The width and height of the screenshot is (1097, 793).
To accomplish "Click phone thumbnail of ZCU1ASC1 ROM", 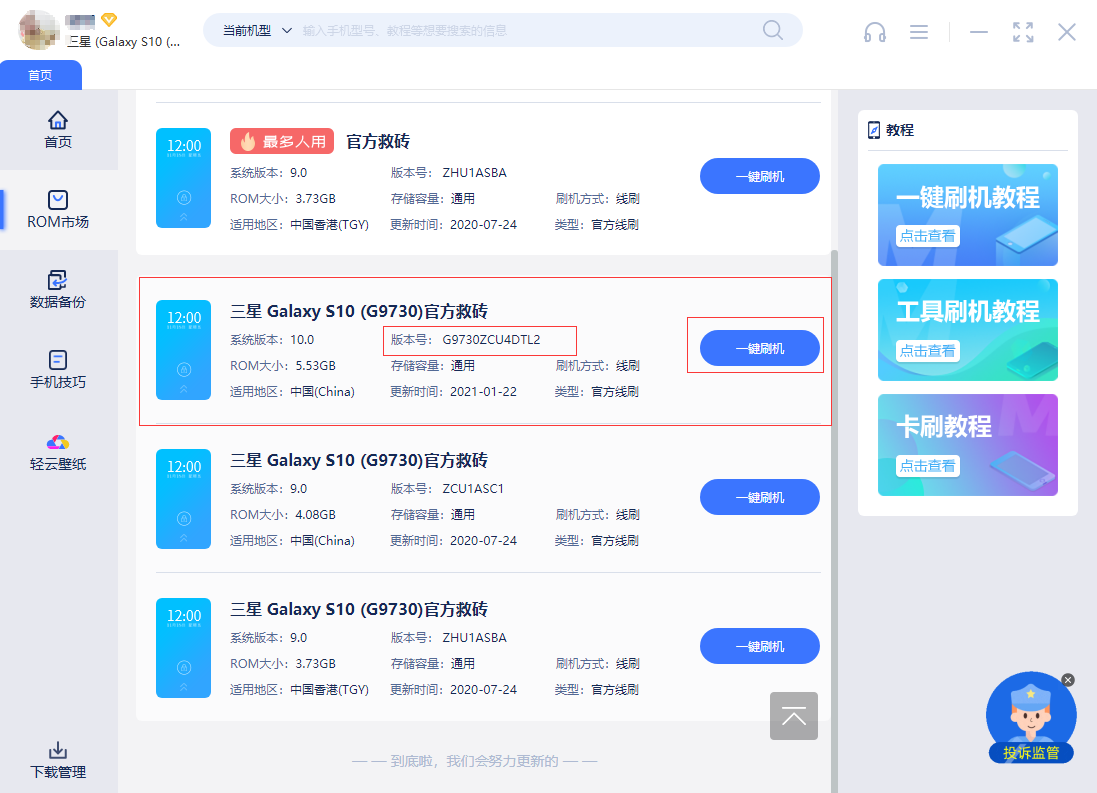I will (183, 499).
